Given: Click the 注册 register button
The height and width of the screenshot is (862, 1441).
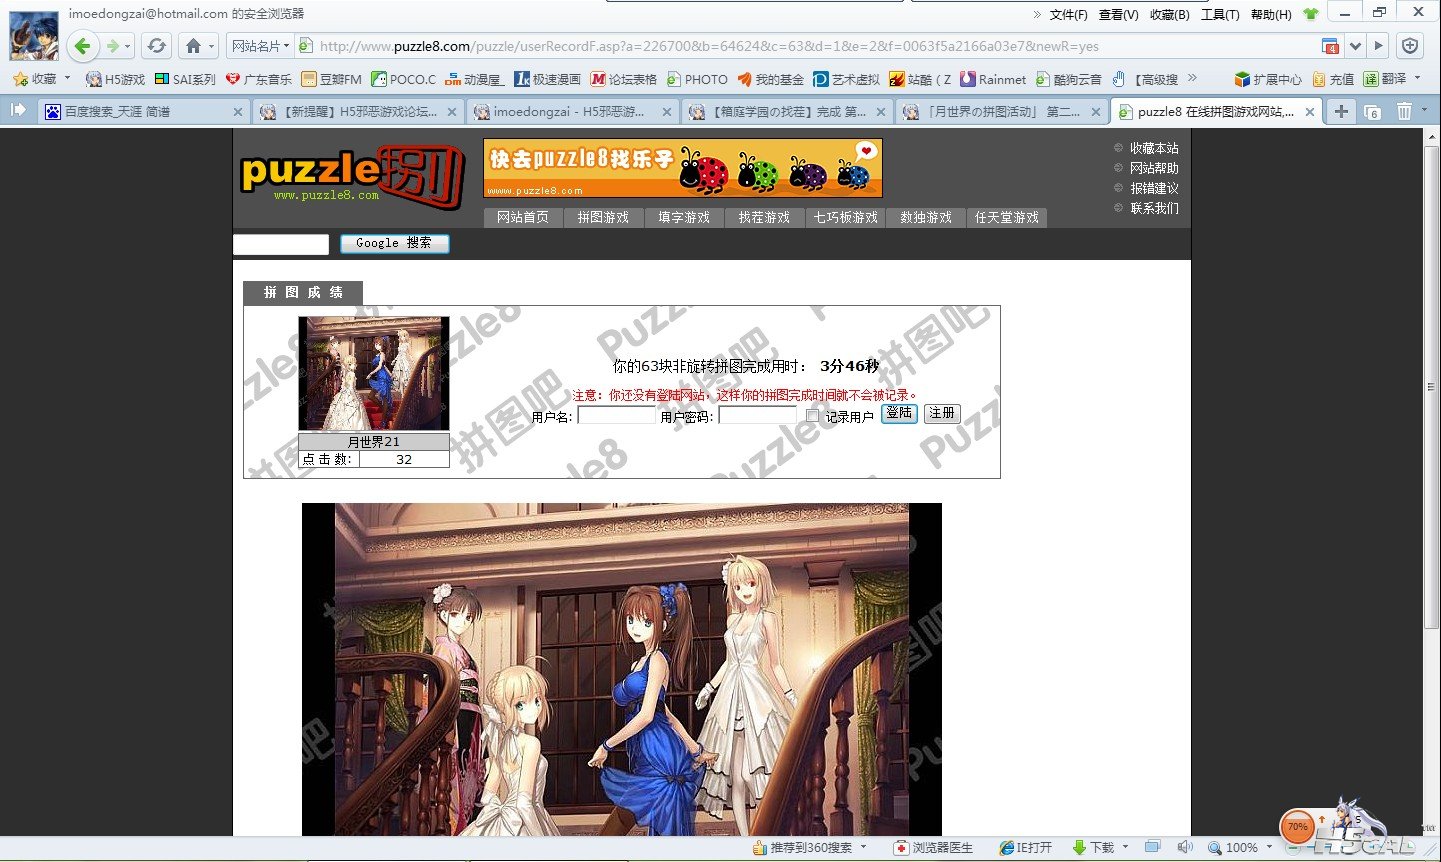Looking at the screenshot, I should 941,413.
